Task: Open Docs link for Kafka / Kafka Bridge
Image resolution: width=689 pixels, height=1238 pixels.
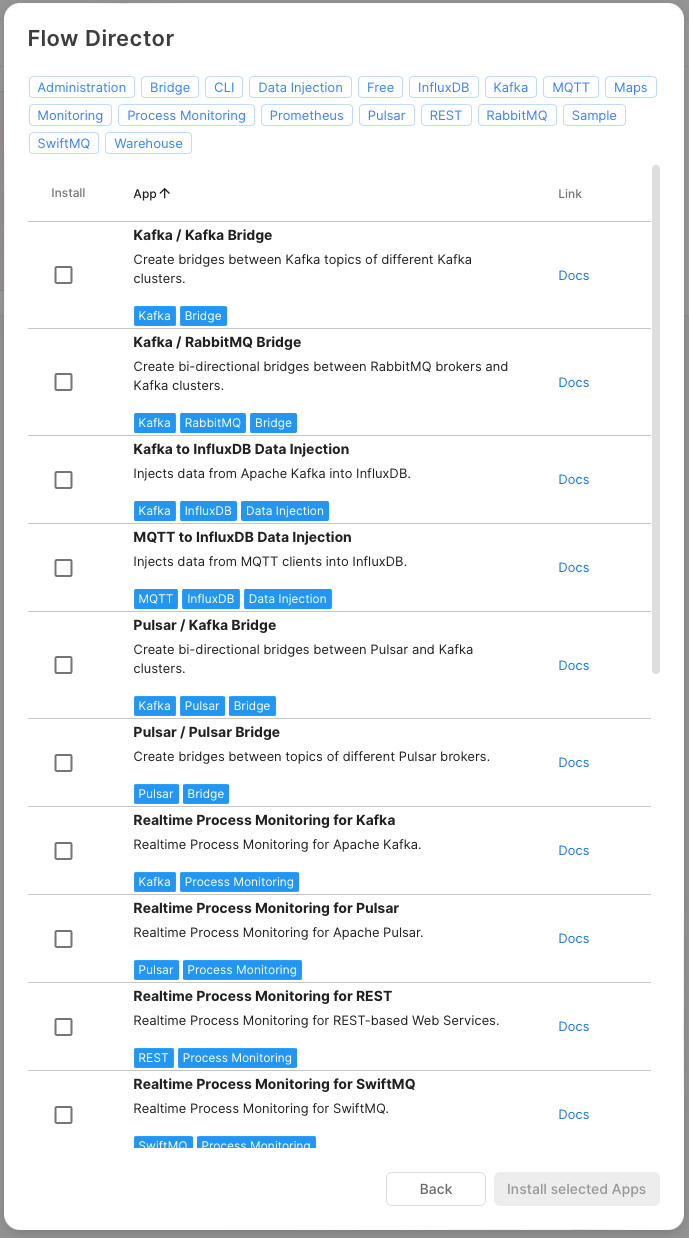Action: [573, 276]
